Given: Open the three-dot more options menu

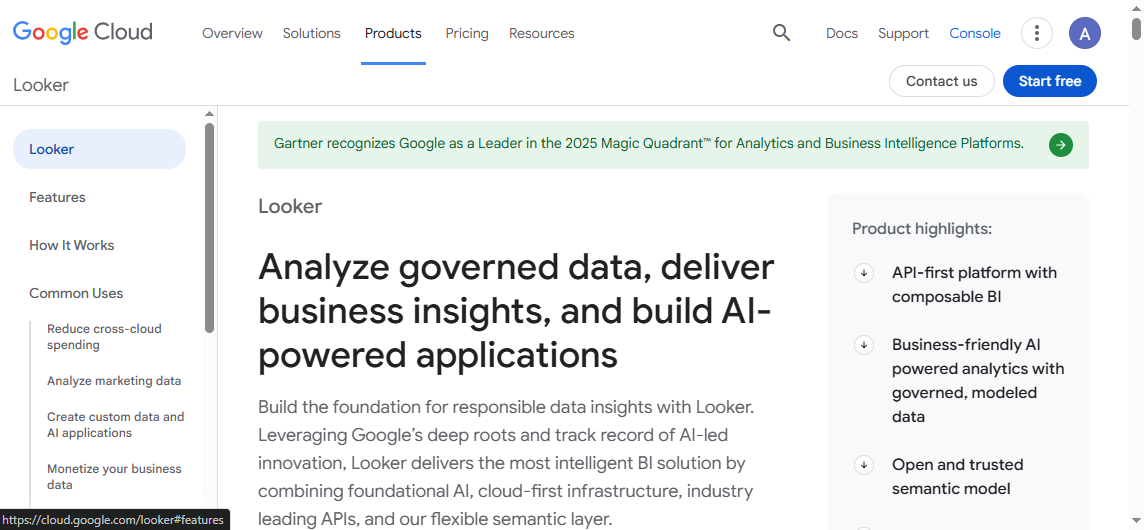Looking at the screenshot, I should coord(1036,33).
